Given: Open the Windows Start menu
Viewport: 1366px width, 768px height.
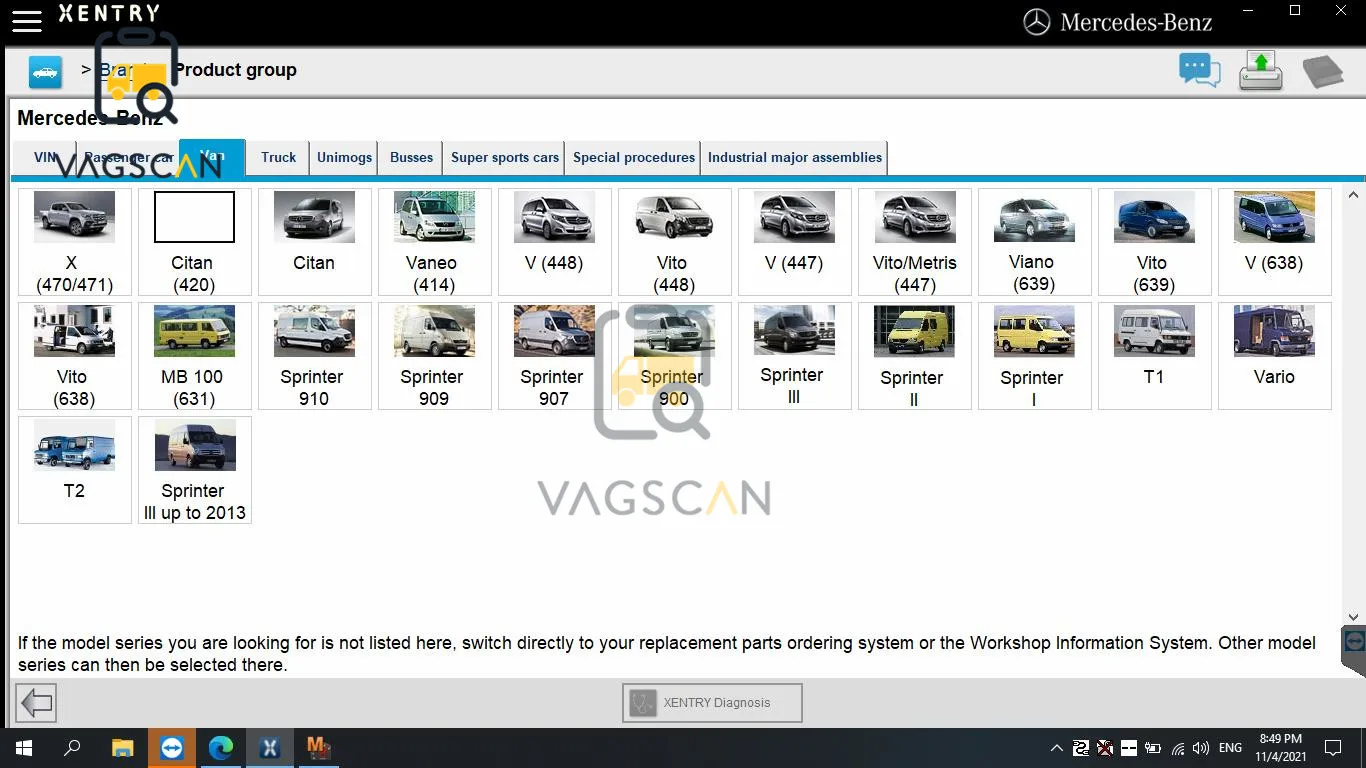Looking at the screenshot, I should click(24, 748).
